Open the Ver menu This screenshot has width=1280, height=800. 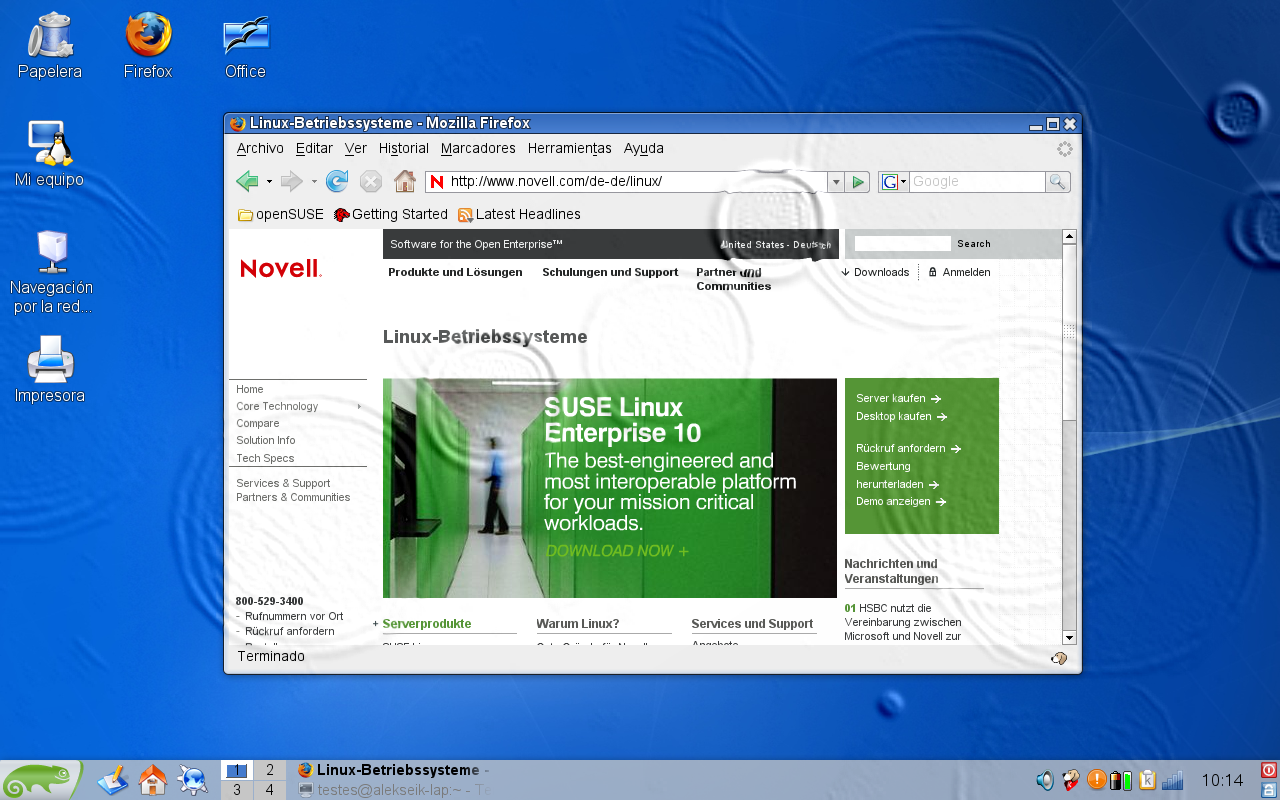click(356, 148)
